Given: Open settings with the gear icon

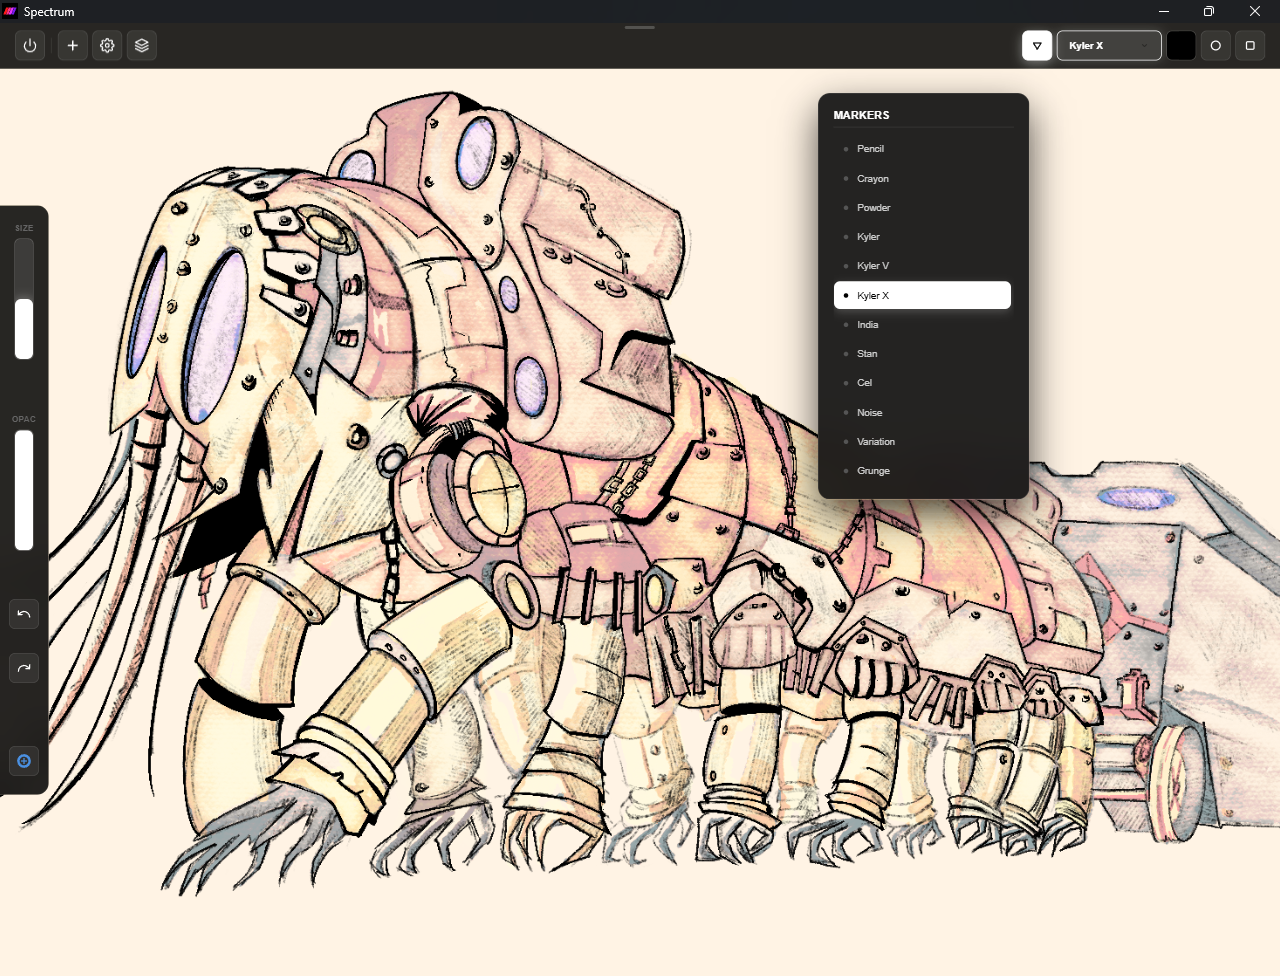Looking at the screenshot, I should pos(107,46).
